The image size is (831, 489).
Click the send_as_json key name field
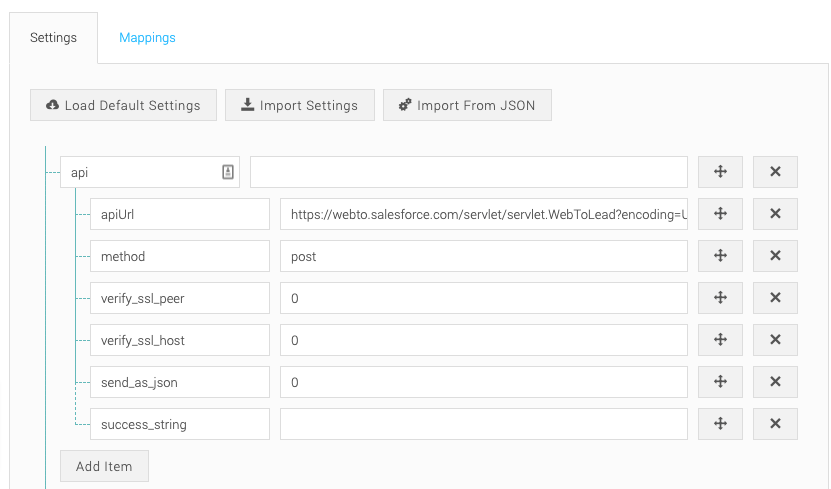179,382
